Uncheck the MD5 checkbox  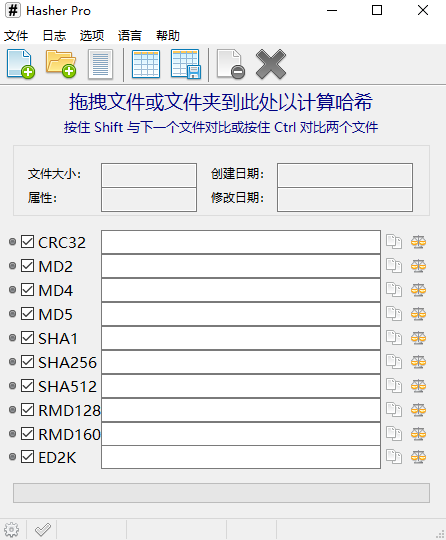click(27, 314)
